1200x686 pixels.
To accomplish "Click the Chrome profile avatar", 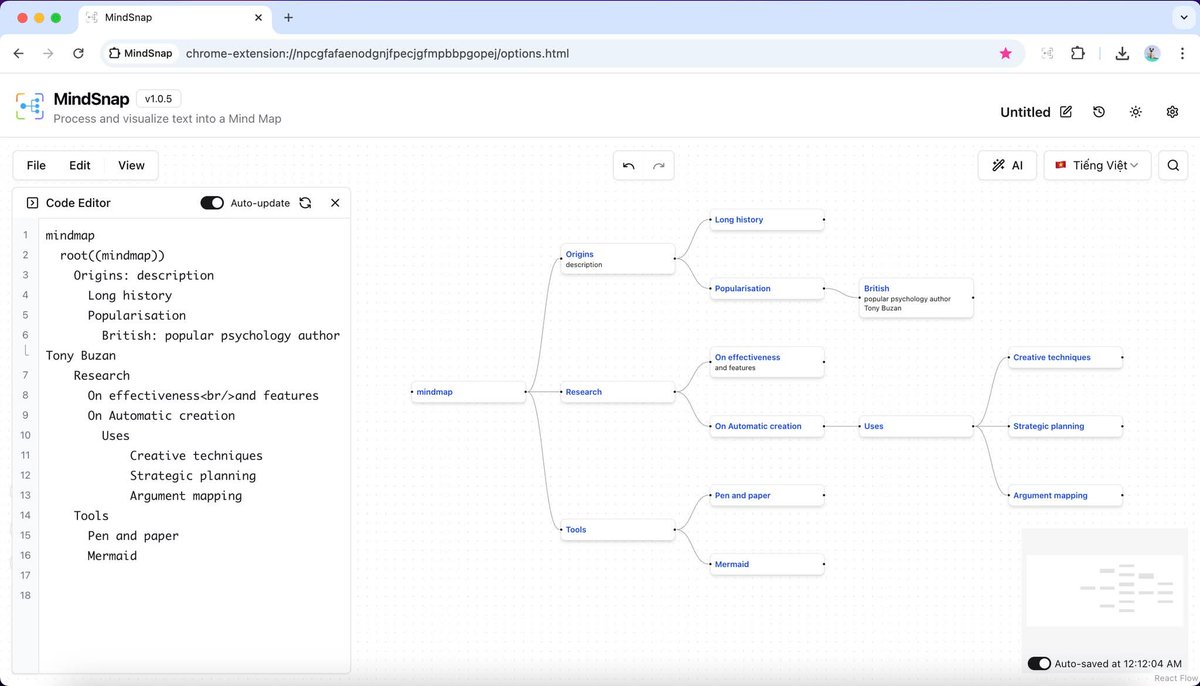I will click(1152, 53).
